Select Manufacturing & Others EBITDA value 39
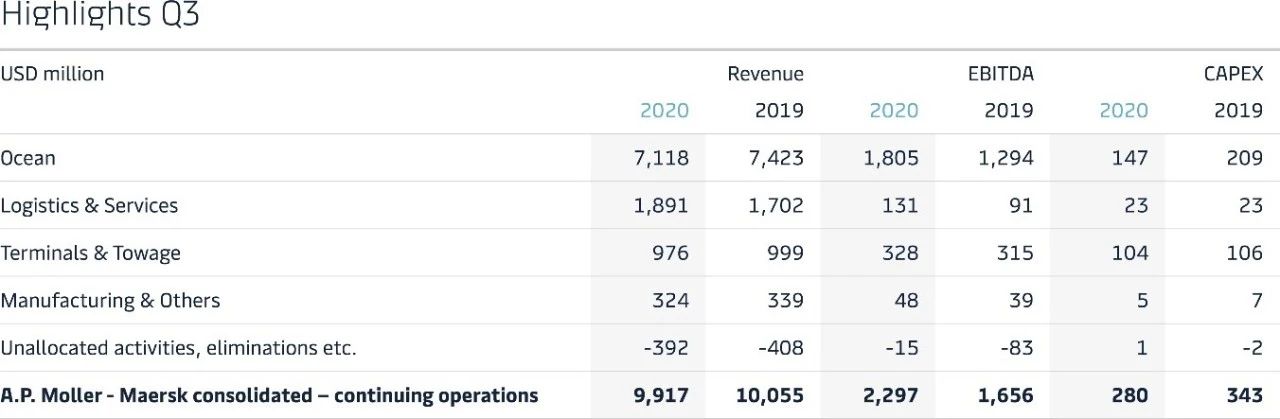Screen dimensions: 1280x419 1021,300
